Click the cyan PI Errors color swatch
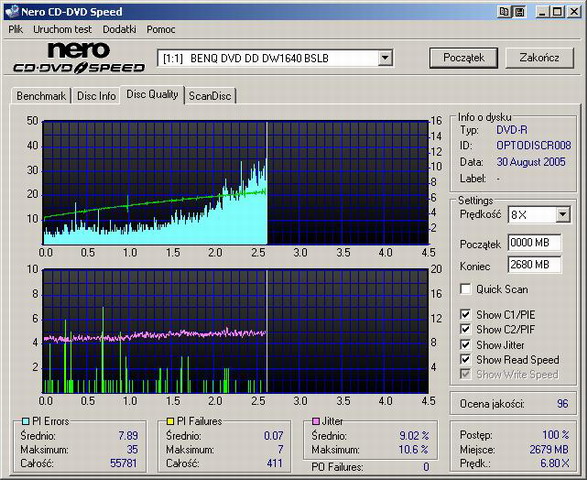Image resolution: width=587 pixels, height=480 pixels. click(x=25, y=421)
